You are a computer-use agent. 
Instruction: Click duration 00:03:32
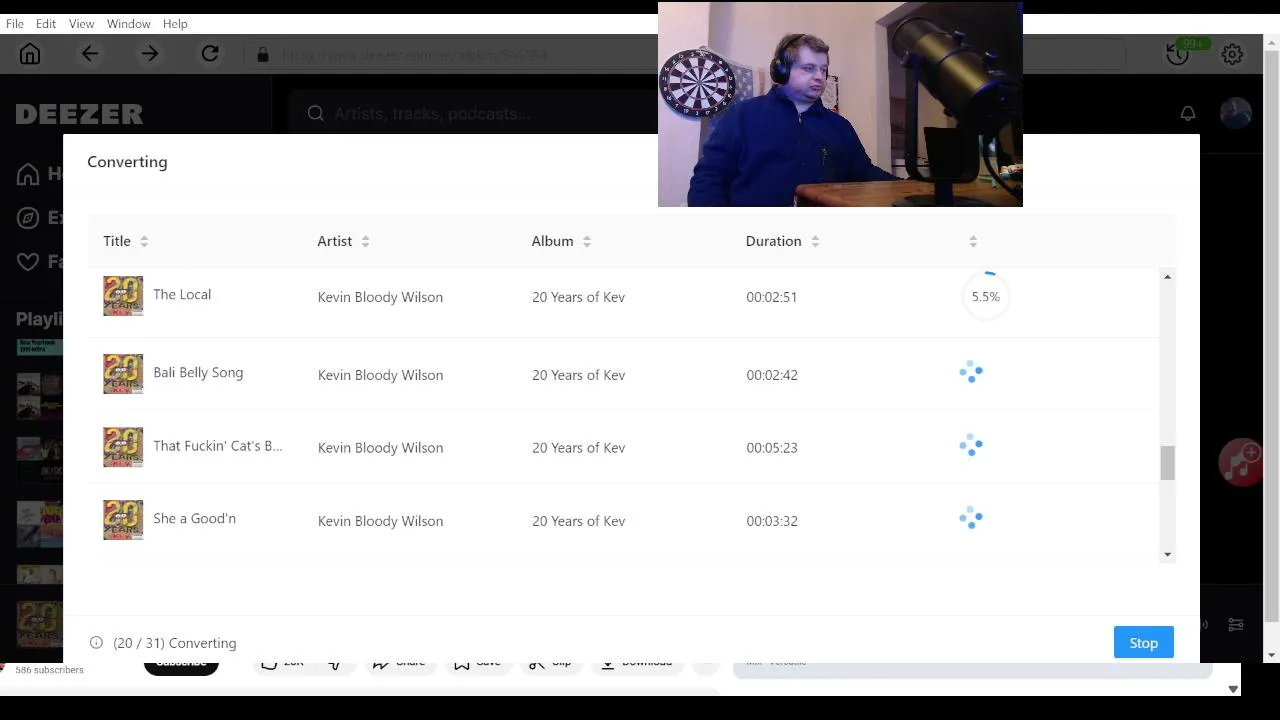(772, 521)
